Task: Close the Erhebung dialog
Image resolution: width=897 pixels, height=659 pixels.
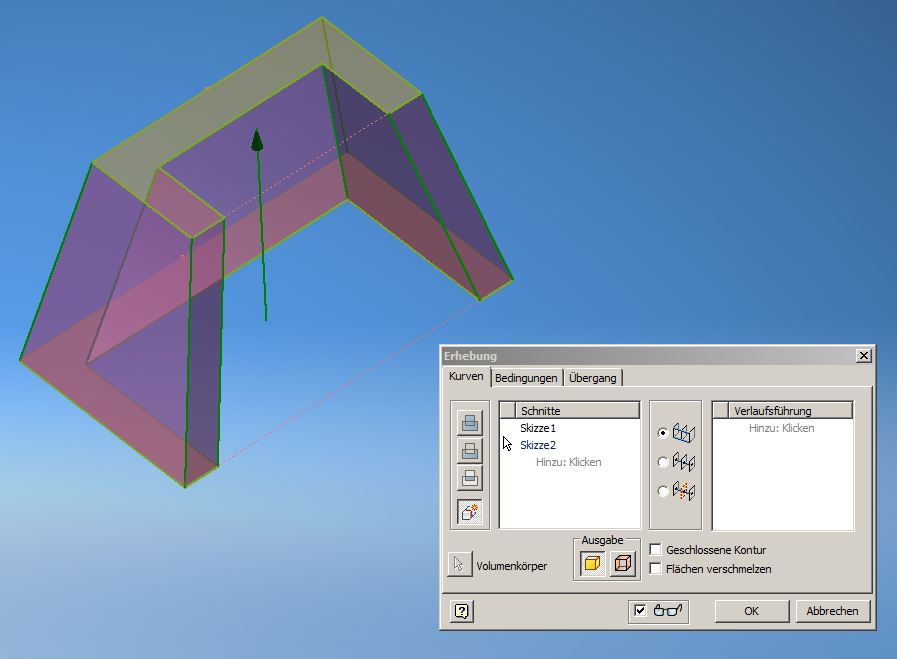Action: pos(863,356)
